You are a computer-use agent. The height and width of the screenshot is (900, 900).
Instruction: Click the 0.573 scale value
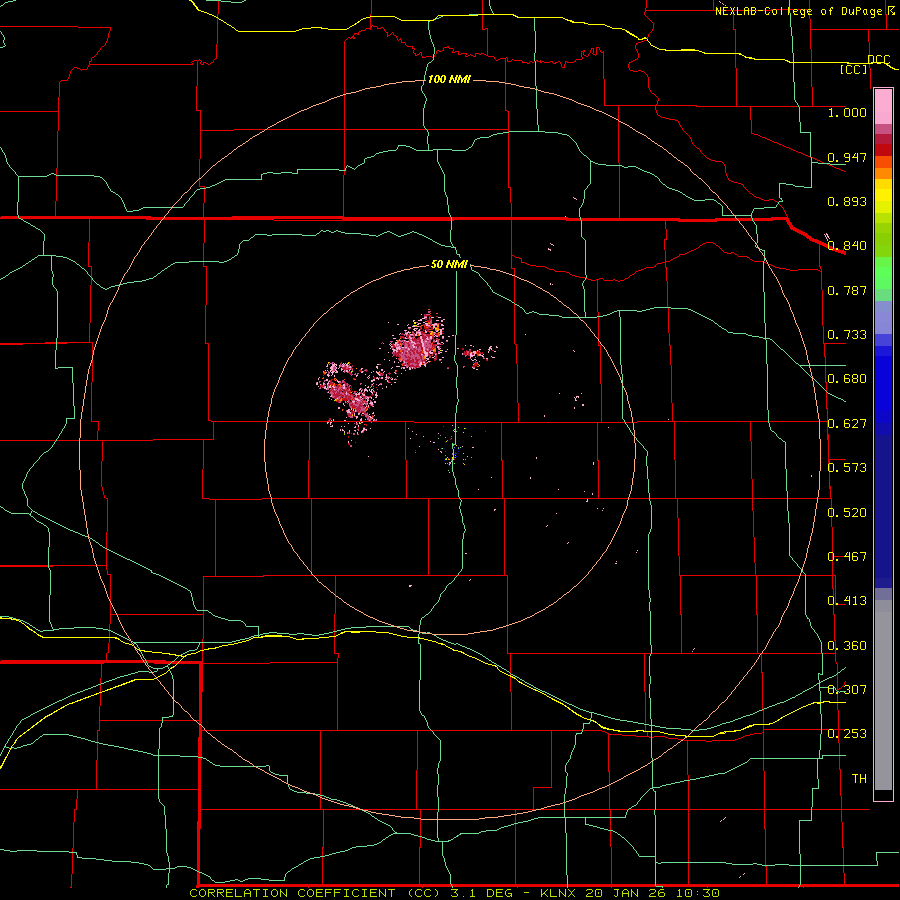coord(847,468)
